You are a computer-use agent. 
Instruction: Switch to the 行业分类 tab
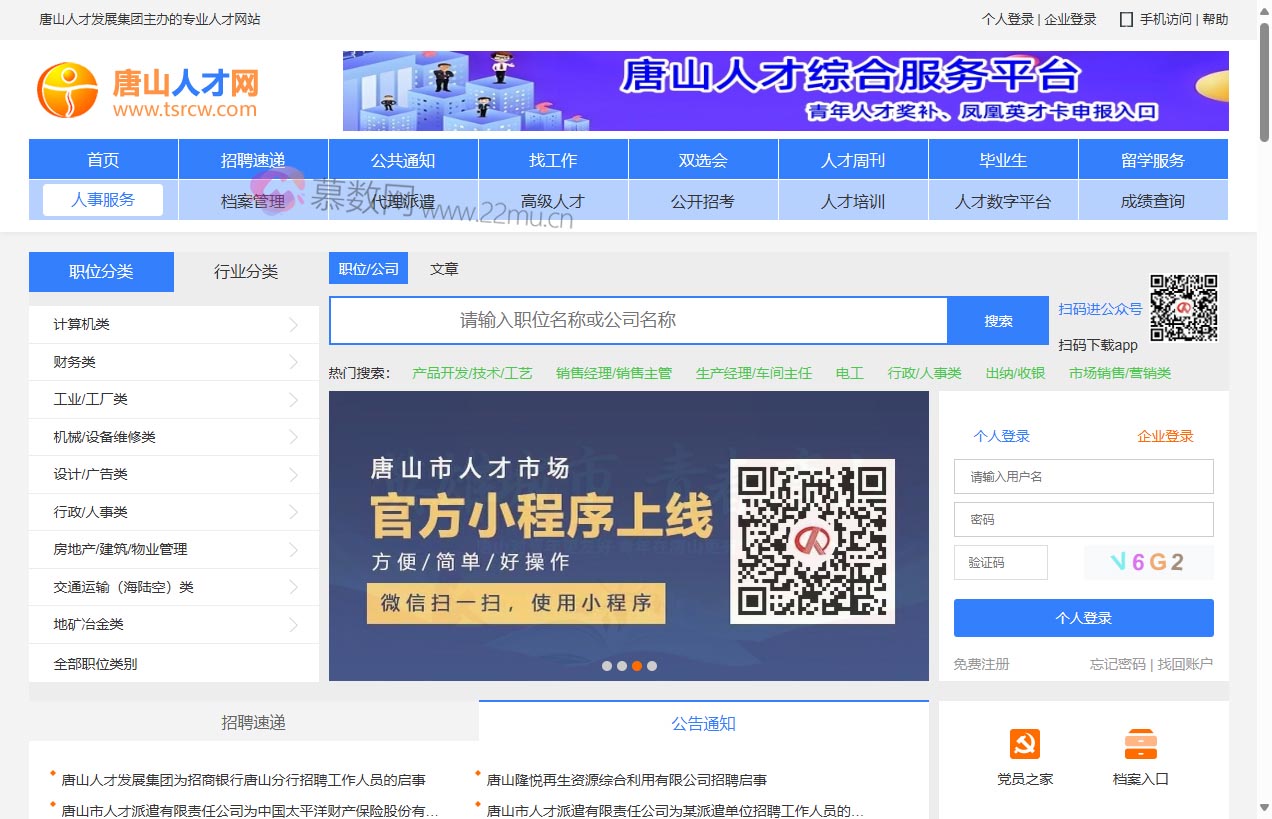[x=245, y=271]
